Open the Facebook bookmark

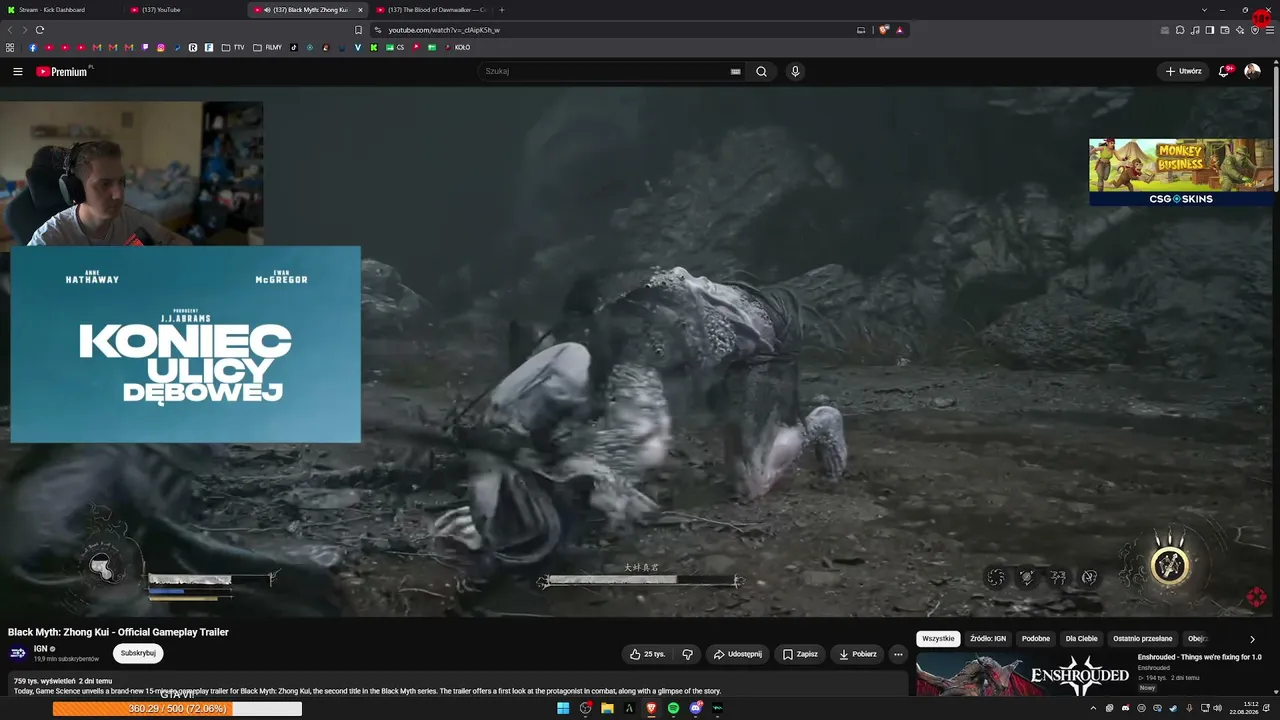[x=33, y=47]
